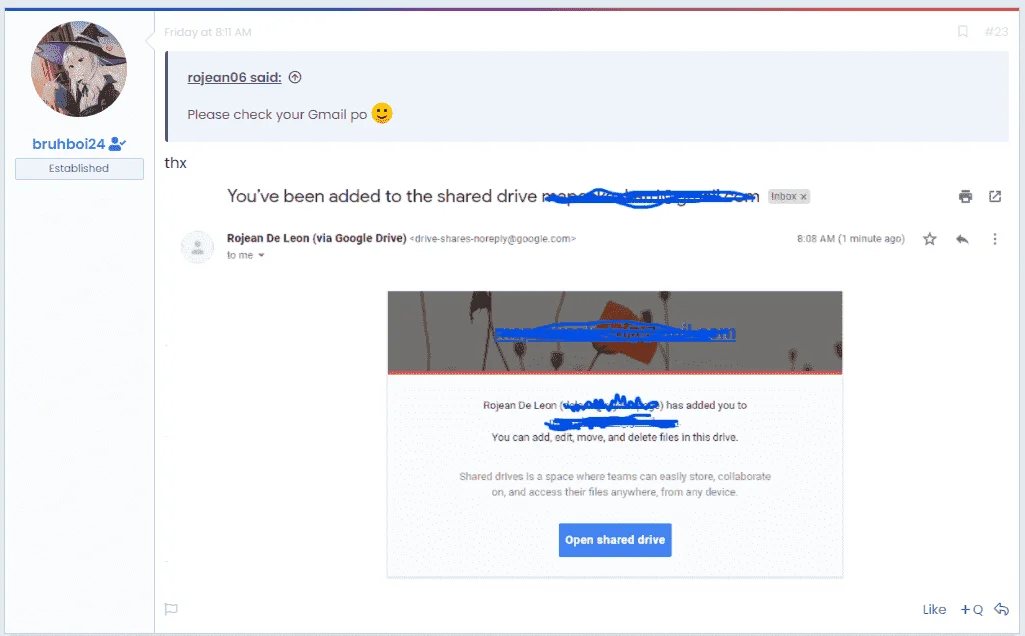Click the drive-shares-noreply@google.com address
Screen dimensions: 1025x636
pyautogui.click(x=493, y=239)
